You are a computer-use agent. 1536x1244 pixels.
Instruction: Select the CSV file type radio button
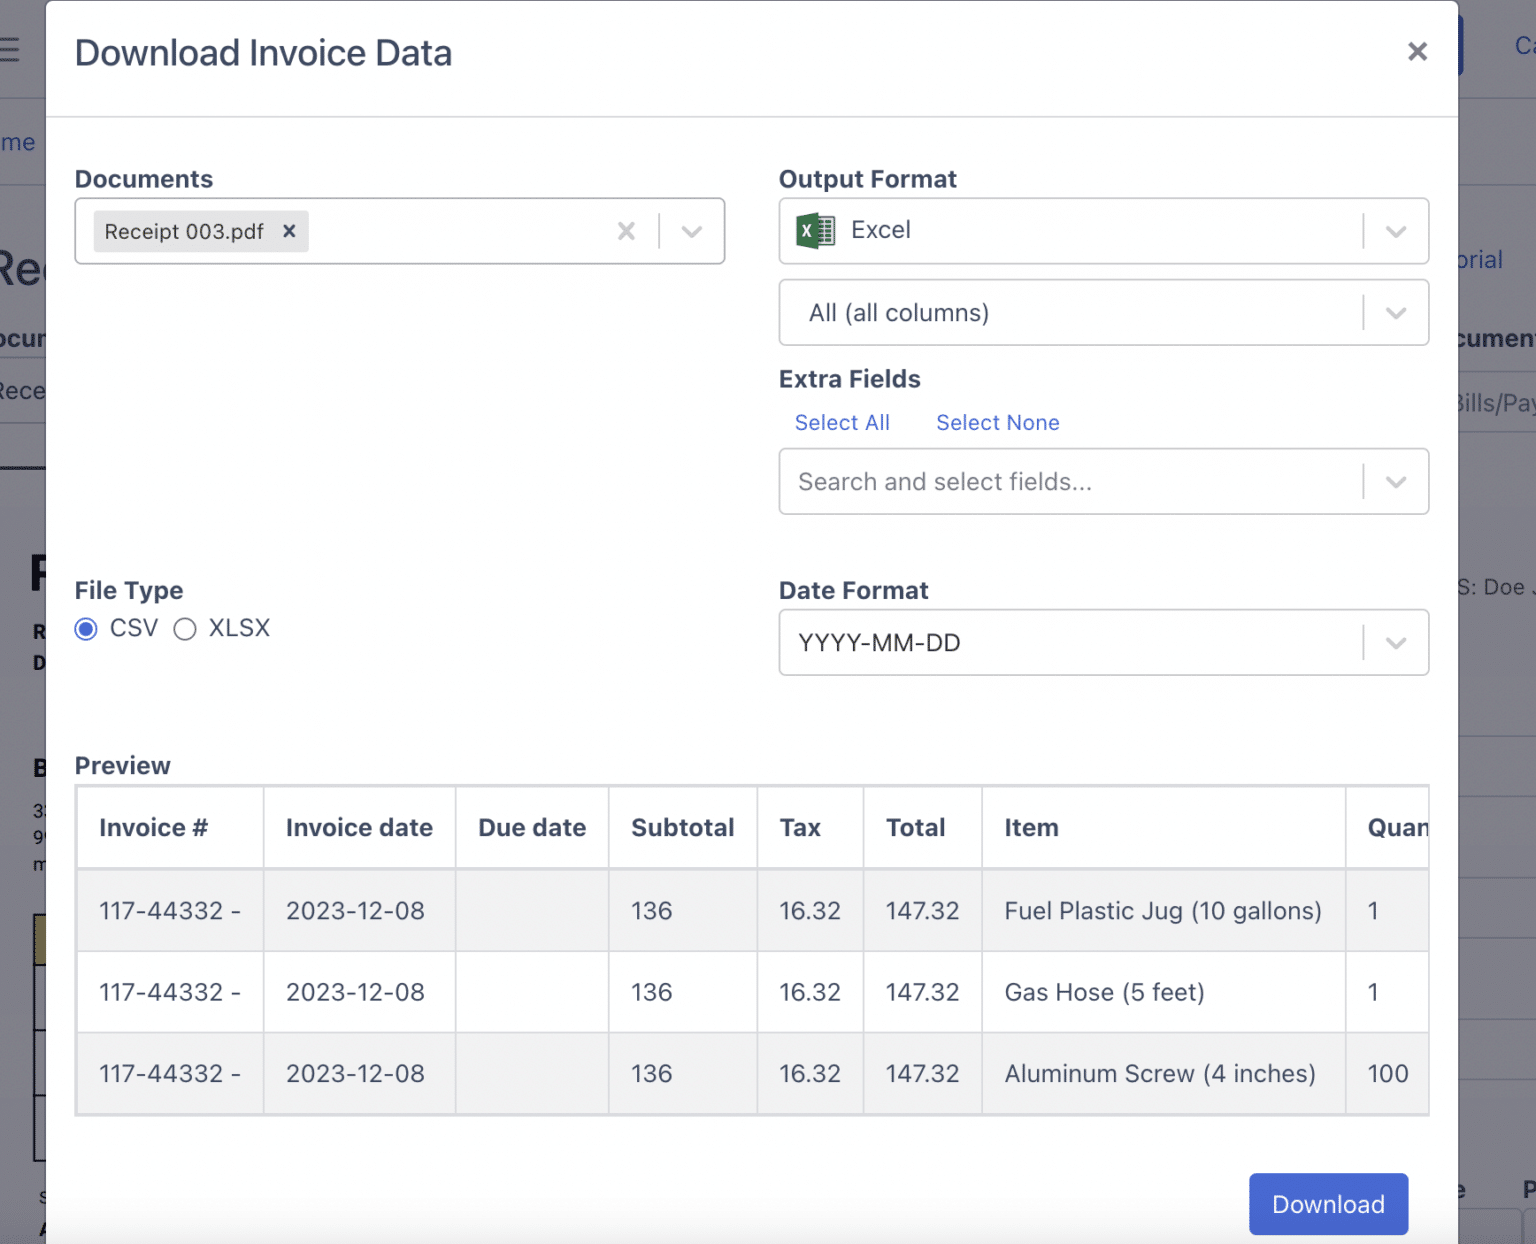tap(85, 628)
